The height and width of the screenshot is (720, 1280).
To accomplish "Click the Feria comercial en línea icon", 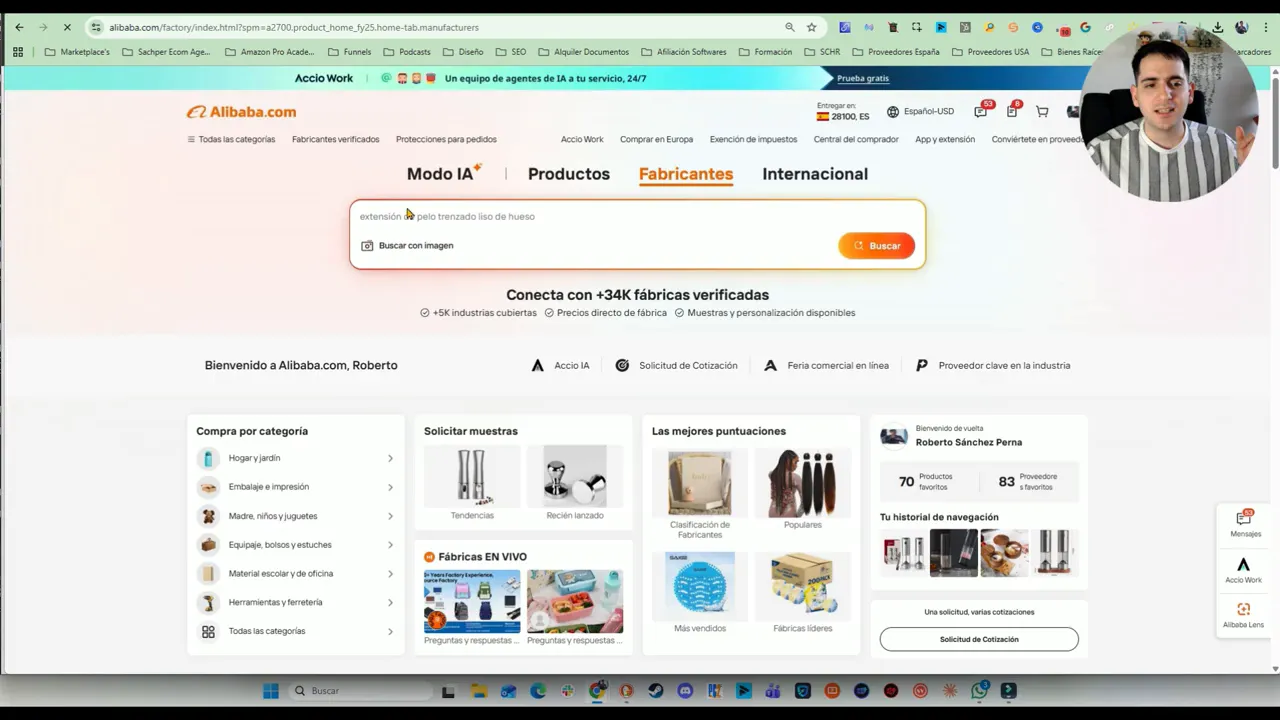I will (770, 365).
